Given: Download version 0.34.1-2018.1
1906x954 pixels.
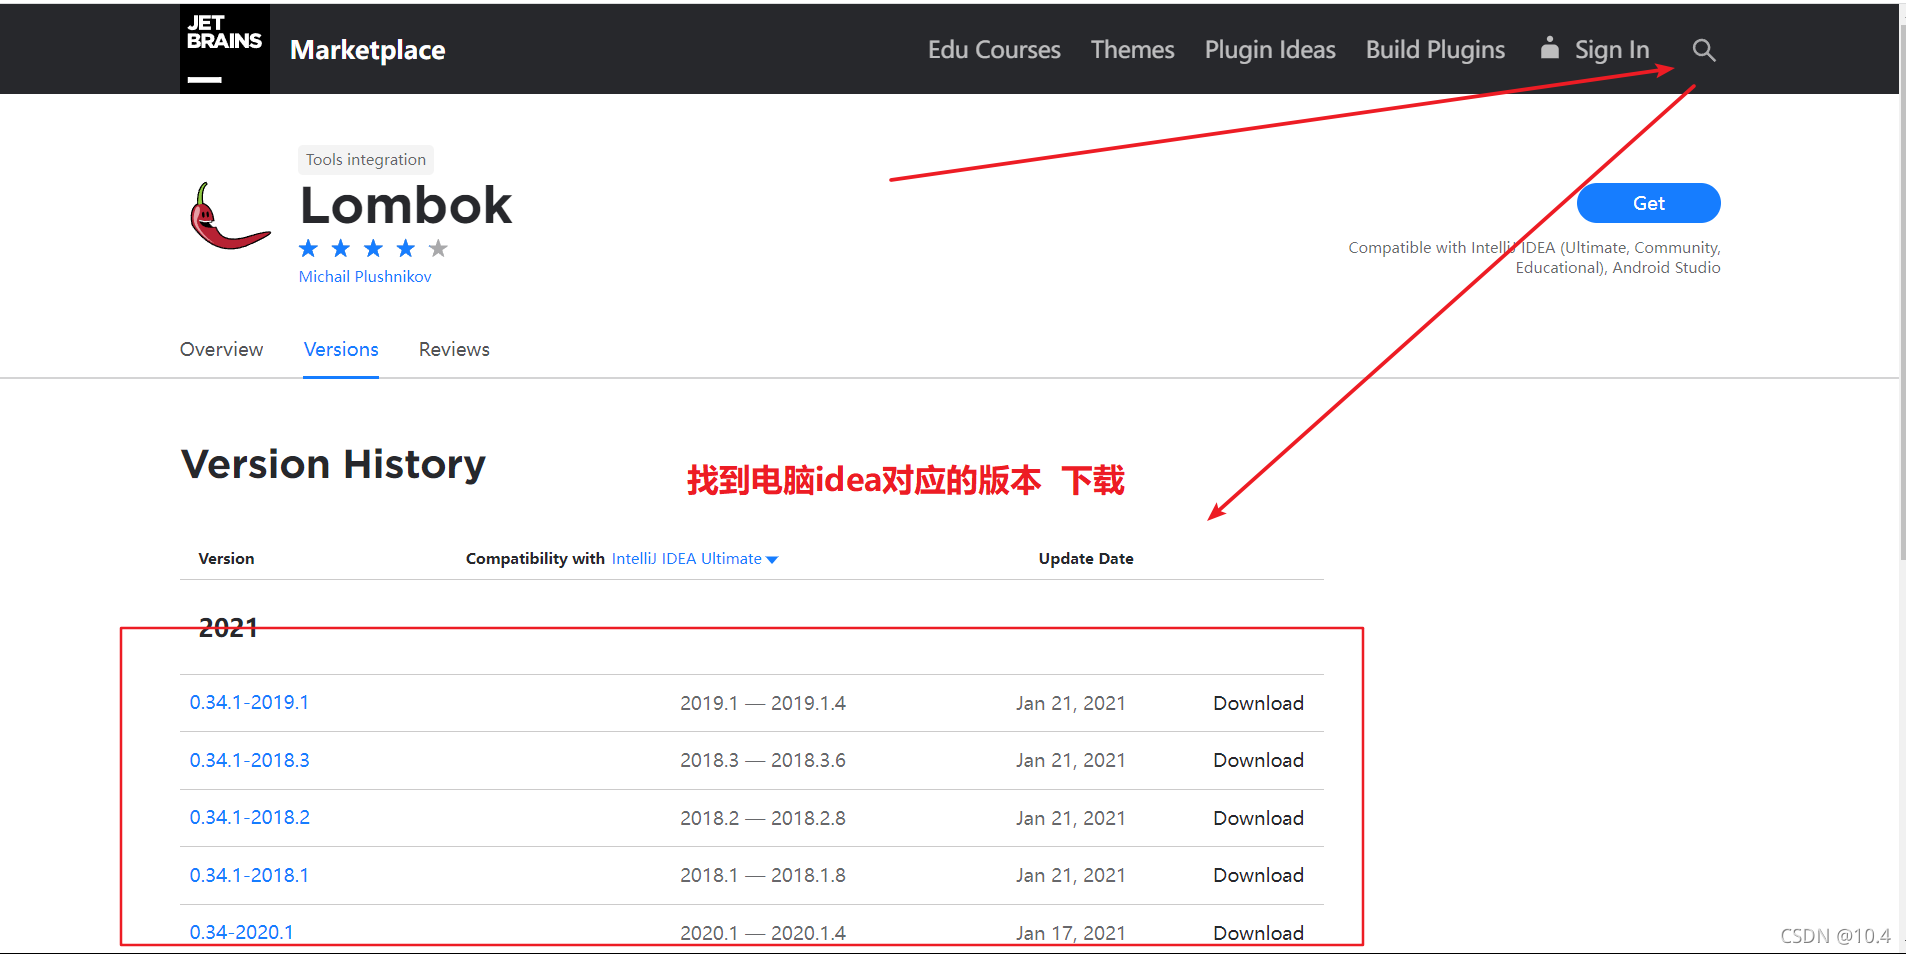Looking at the screenshot, I should [1258, 875].
